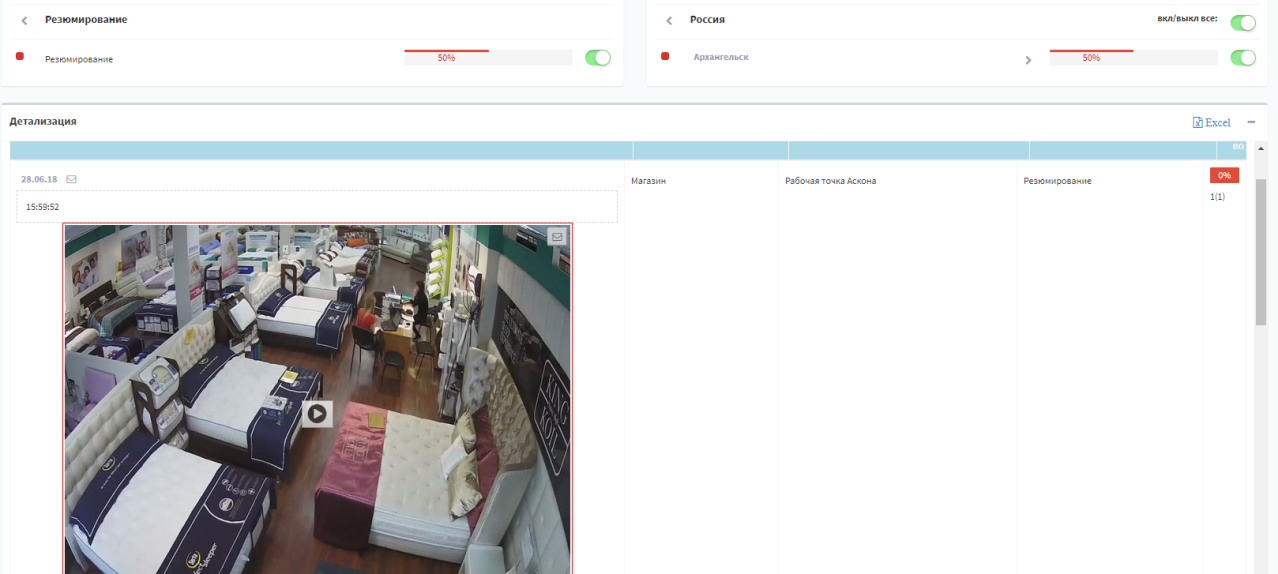Click the Архангельск 50% progress bar

click(1133, 57)
